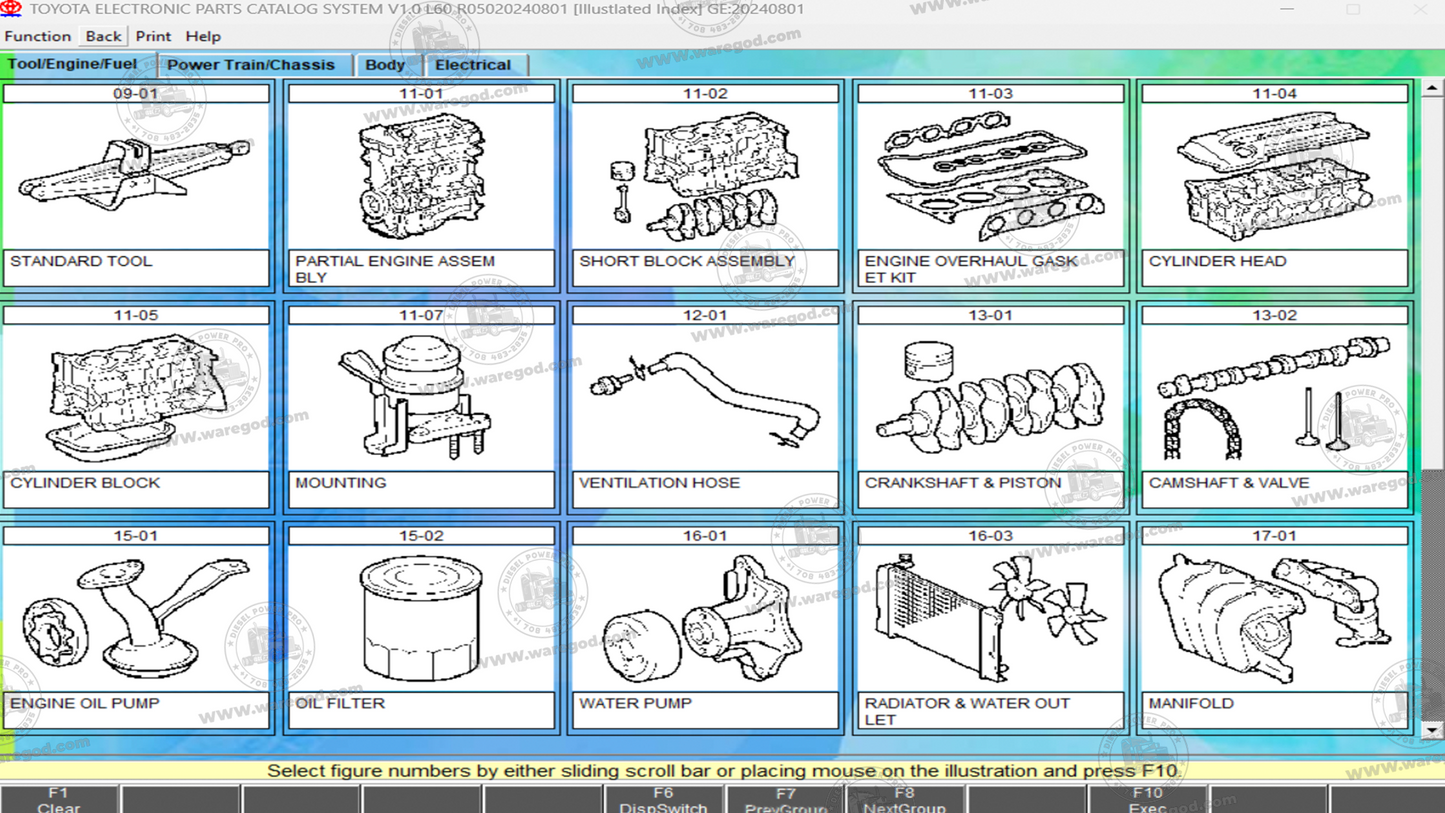Open the Function menu
This screenshot has width=1445, height=813.
(38, 36)
